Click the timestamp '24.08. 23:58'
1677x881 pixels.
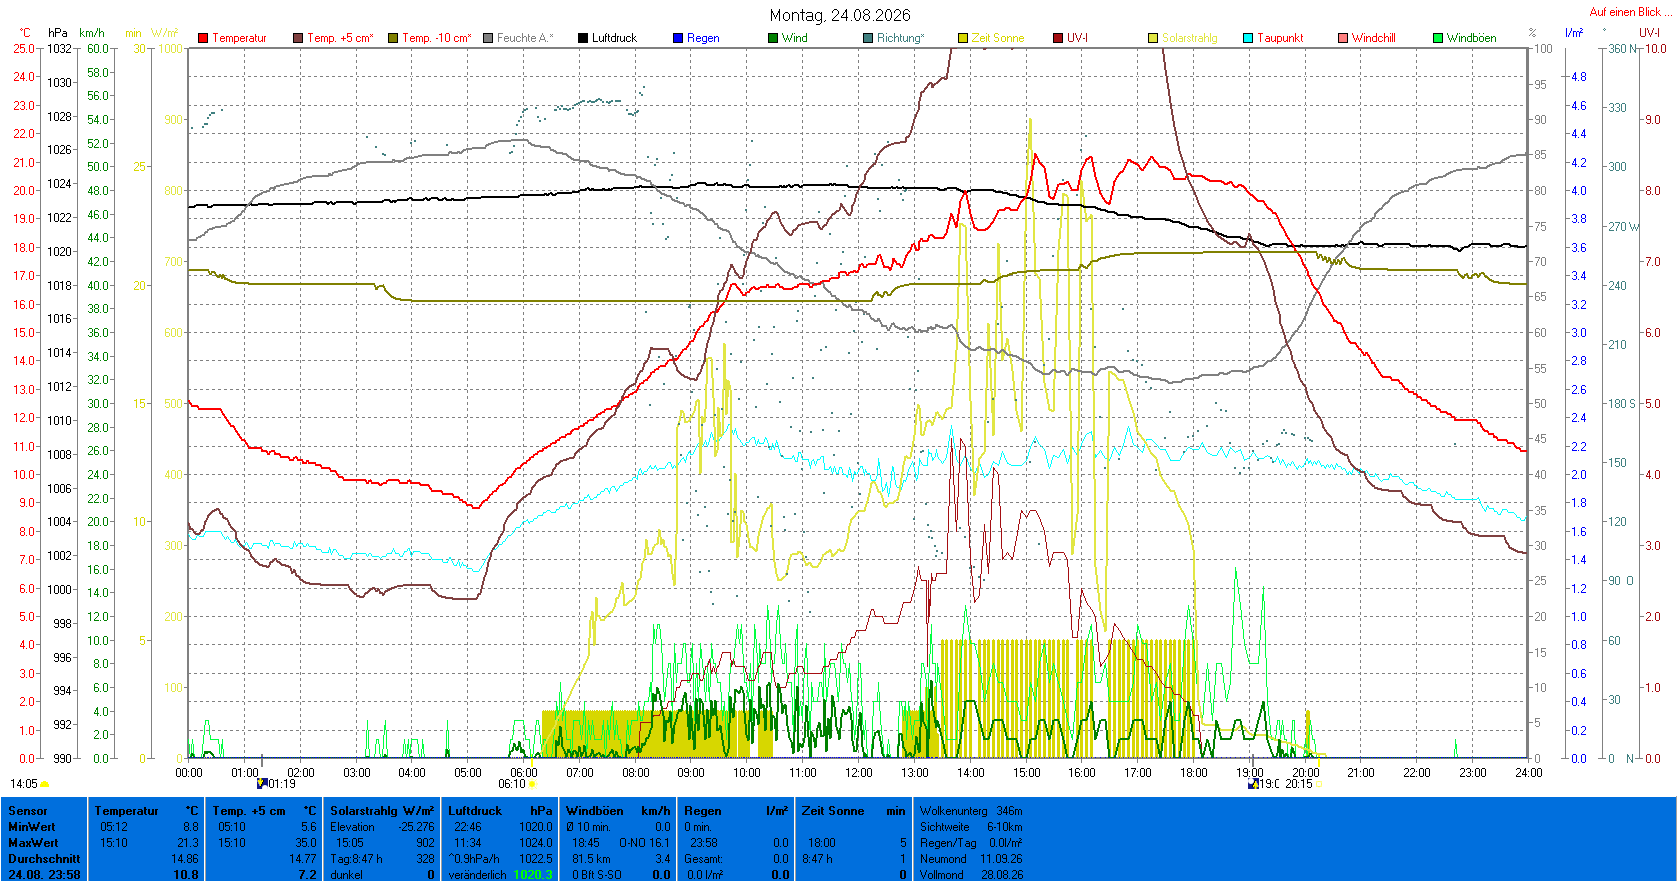click(44, 875)
